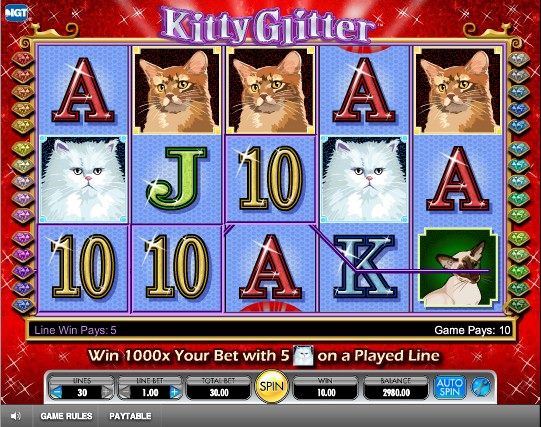
Task: Open the wrench settings icon
Action: (481, 386)
